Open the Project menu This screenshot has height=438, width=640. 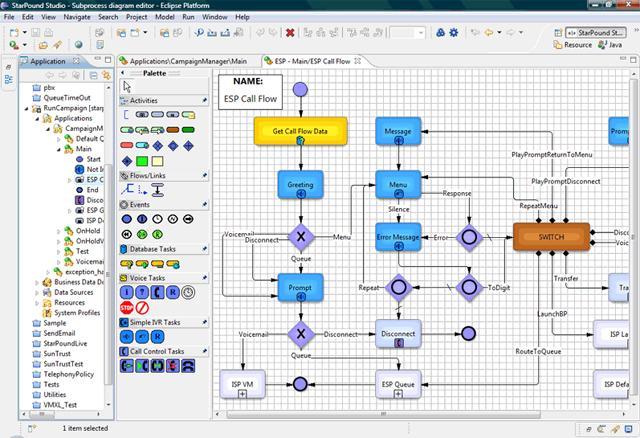136,17
